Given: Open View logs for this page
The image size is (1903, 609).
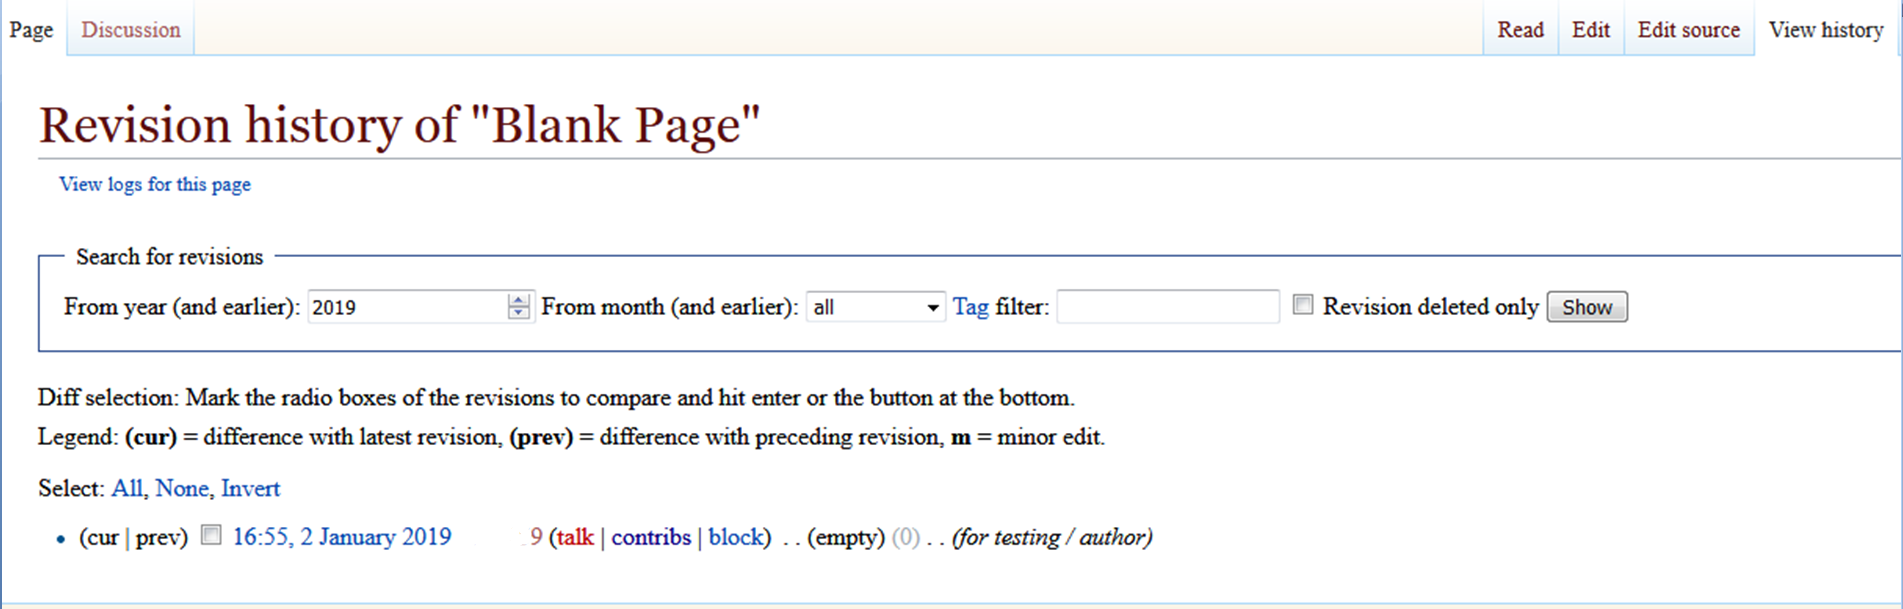Looking at the screenshot, I should (x=155, y=184).
